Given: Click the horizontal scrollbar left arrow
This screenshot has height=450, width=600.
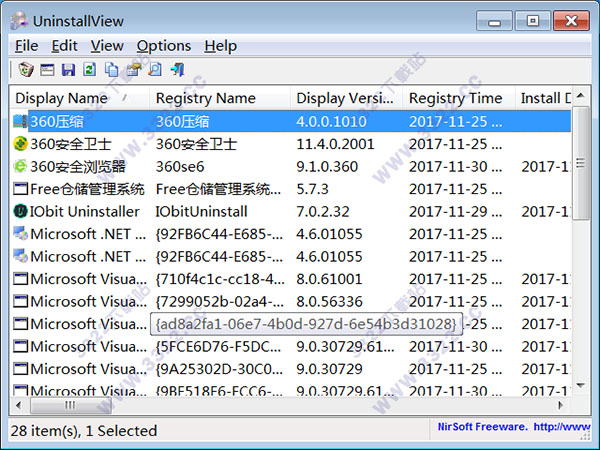Looking at the screenshot, I should coord(18,405).
